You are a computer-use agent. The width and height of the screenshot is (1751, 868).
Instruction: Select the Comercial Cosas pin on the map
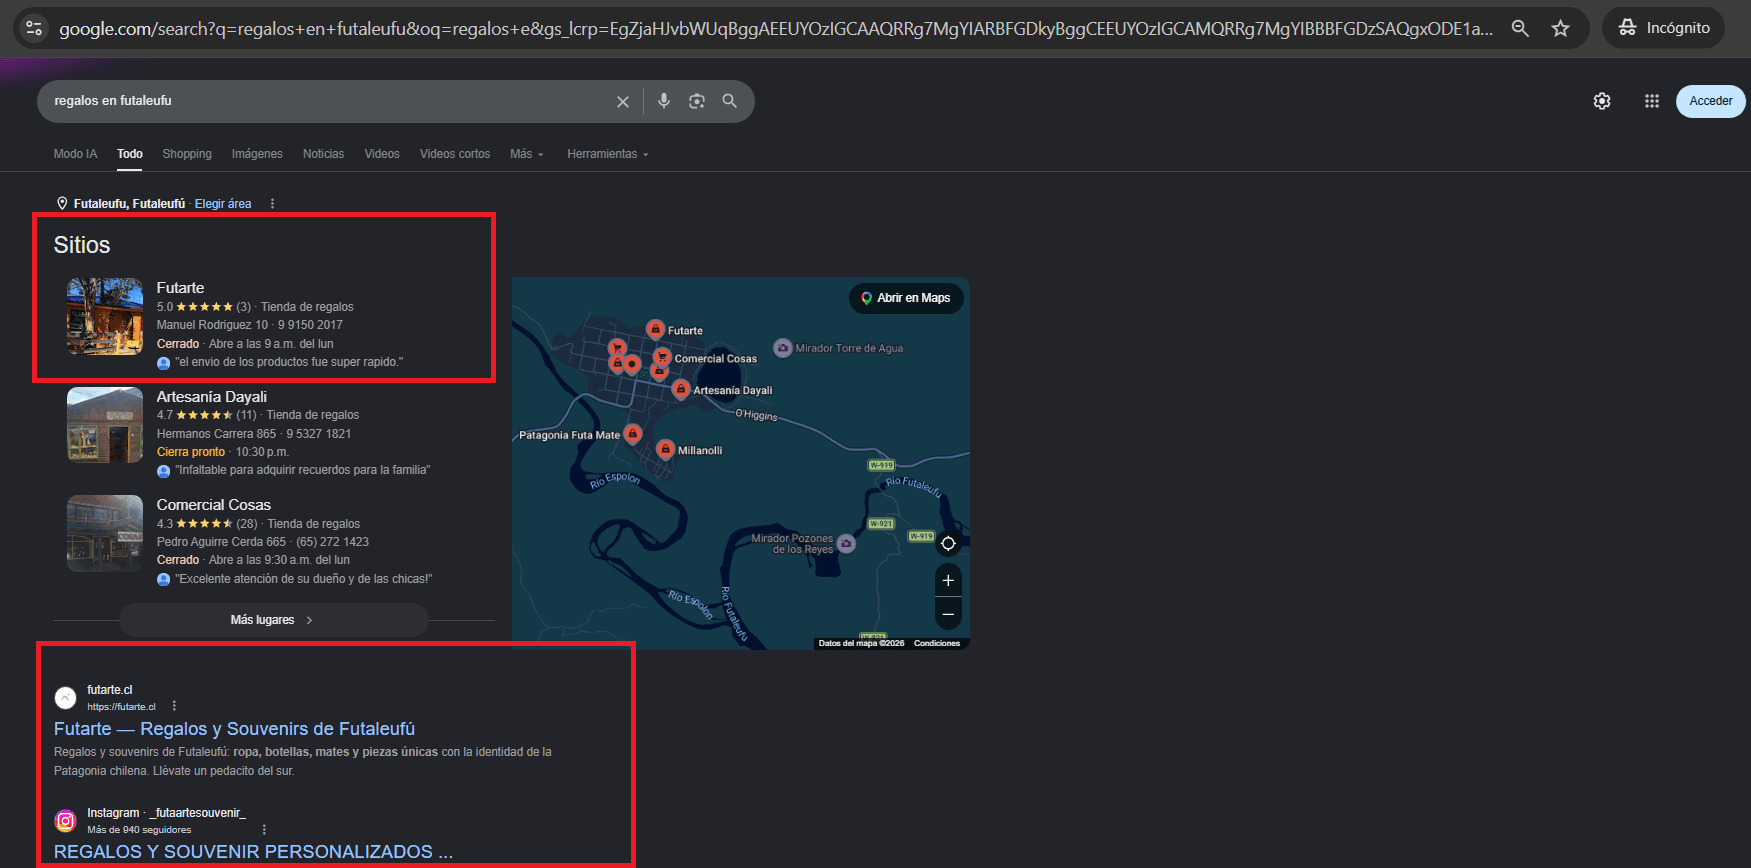(662, 357)
